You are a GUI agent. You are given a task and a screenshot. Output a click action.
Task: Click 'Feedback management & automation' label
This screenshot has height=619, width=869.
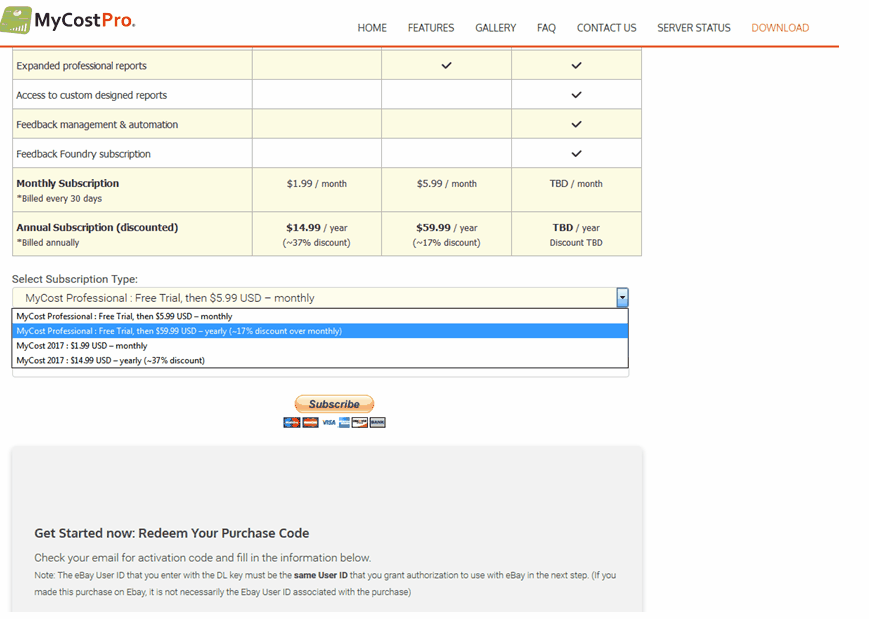pyautogui.click(x=97, y=125)
